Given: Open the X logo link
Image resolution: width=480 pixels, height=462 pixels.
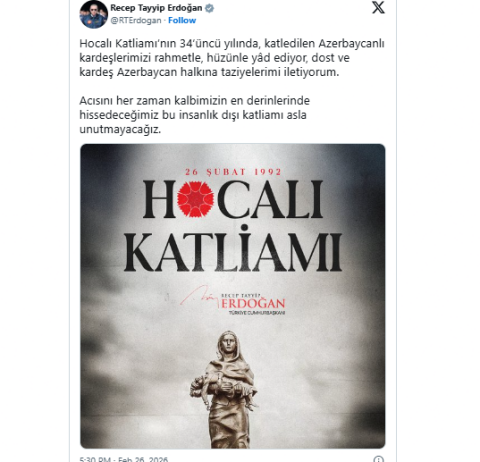Looking at the screenshot, I should pyautogui.click(x=378, y=7).
